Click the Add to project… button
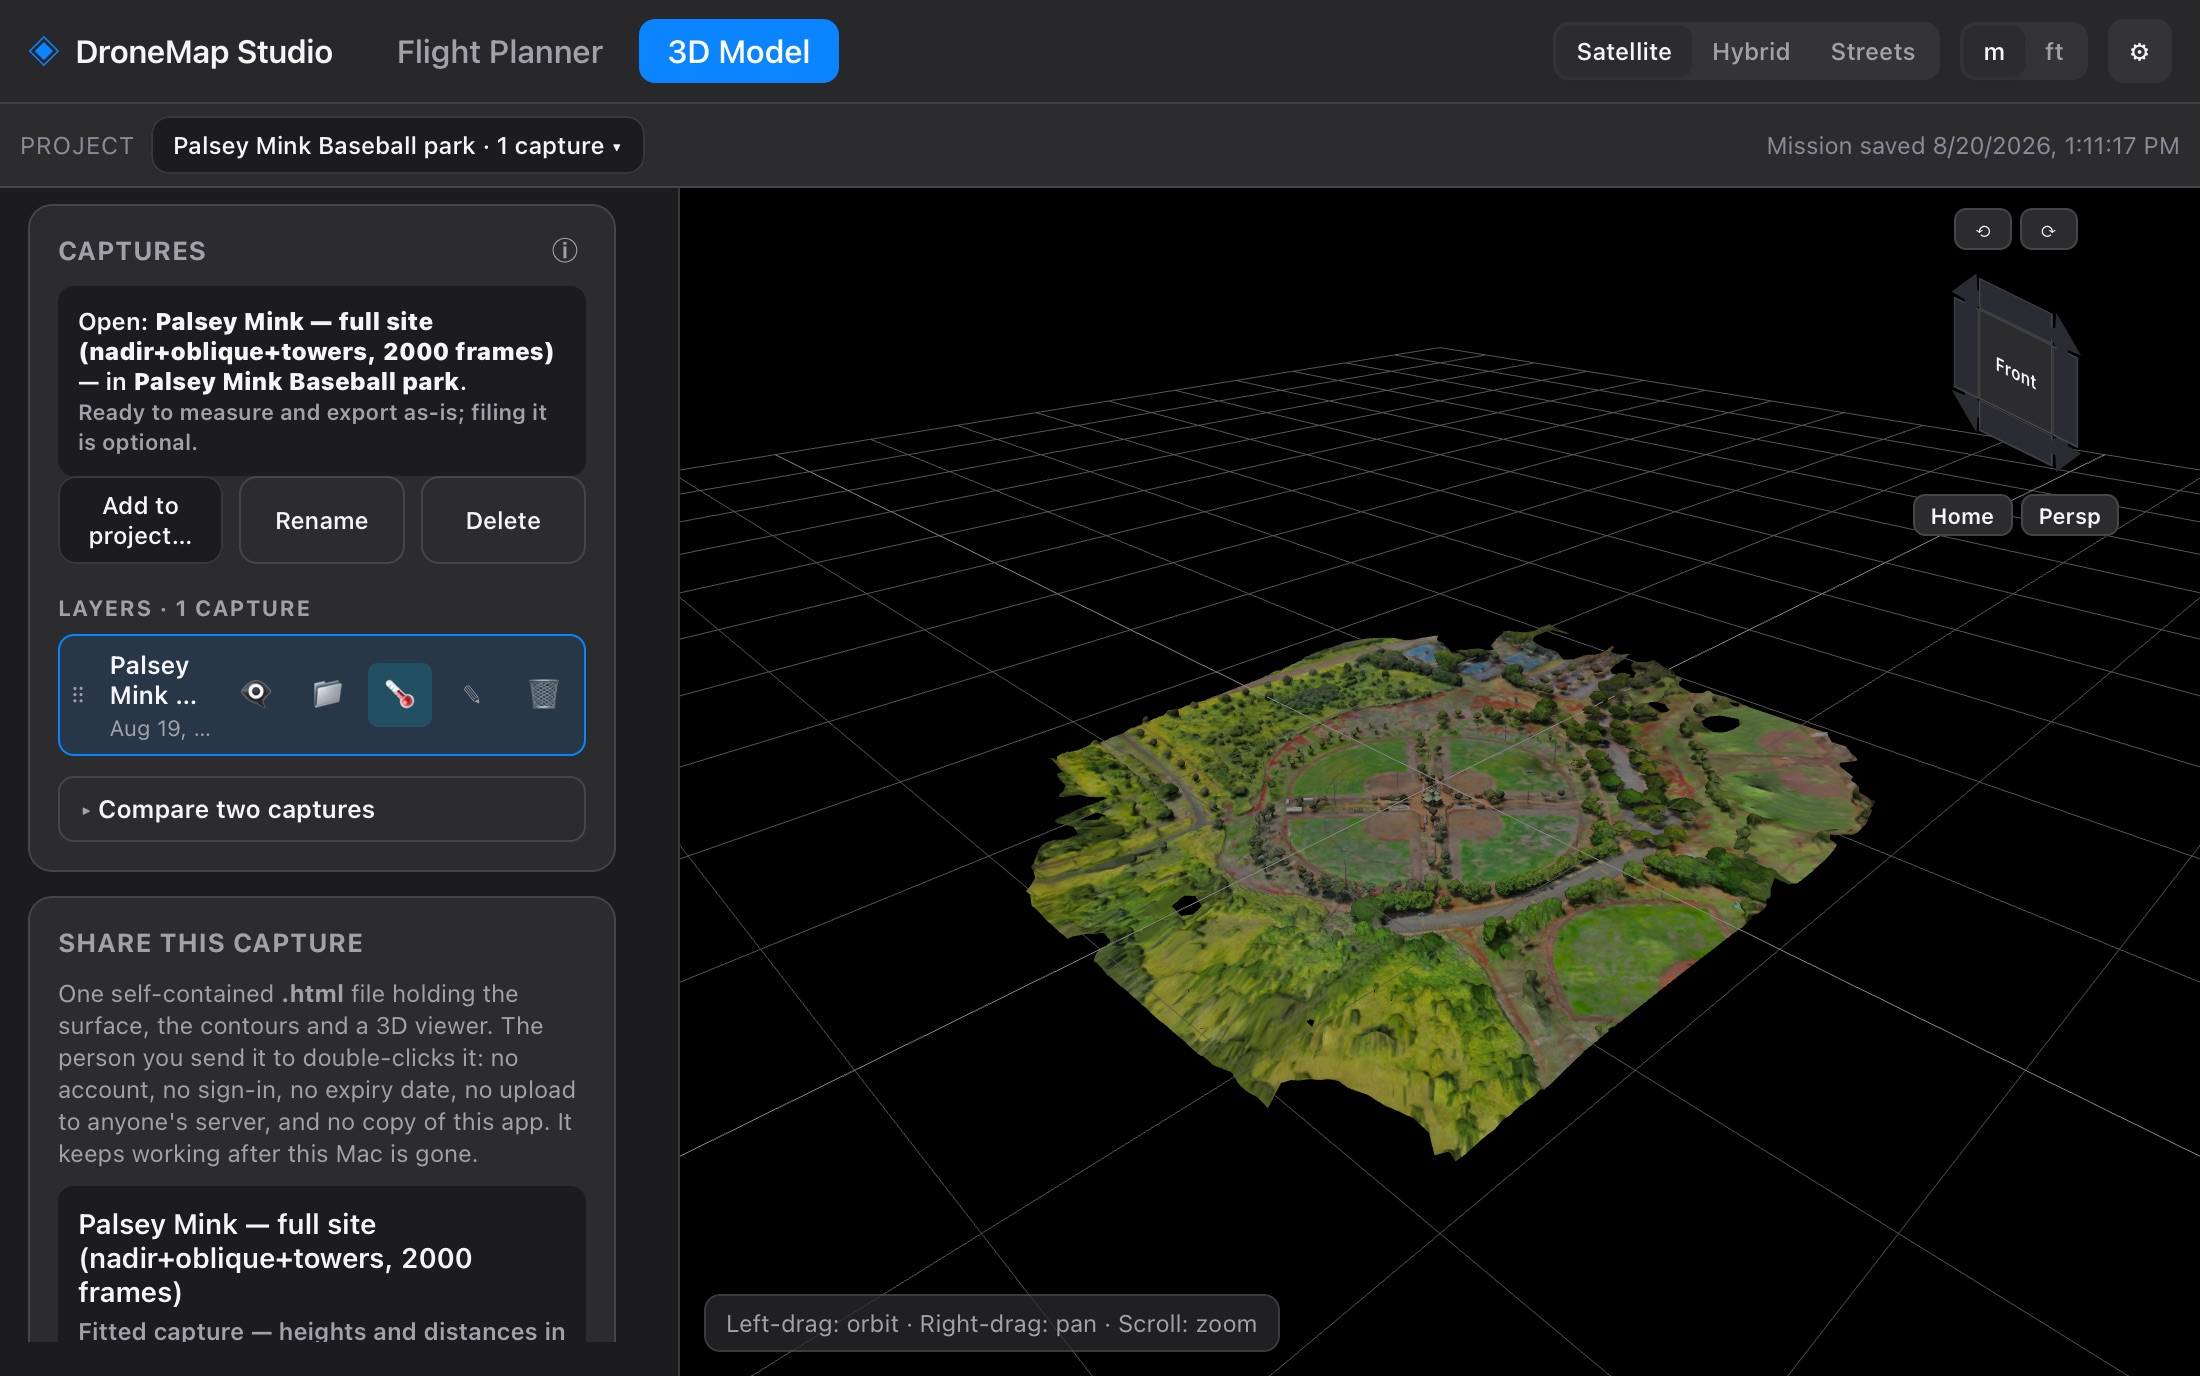The height and width of the screenshot is (1376, 2200). coord(140,520)
